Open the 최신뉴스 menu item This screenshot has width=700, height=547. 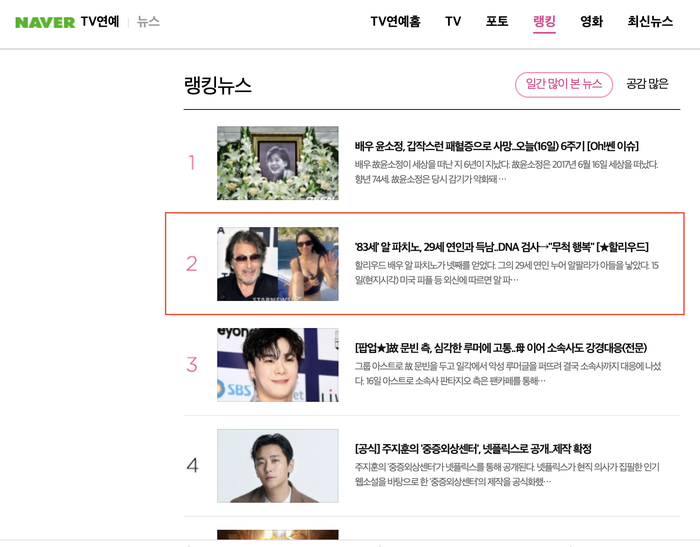pyautogui.click(x=650, y=21)
